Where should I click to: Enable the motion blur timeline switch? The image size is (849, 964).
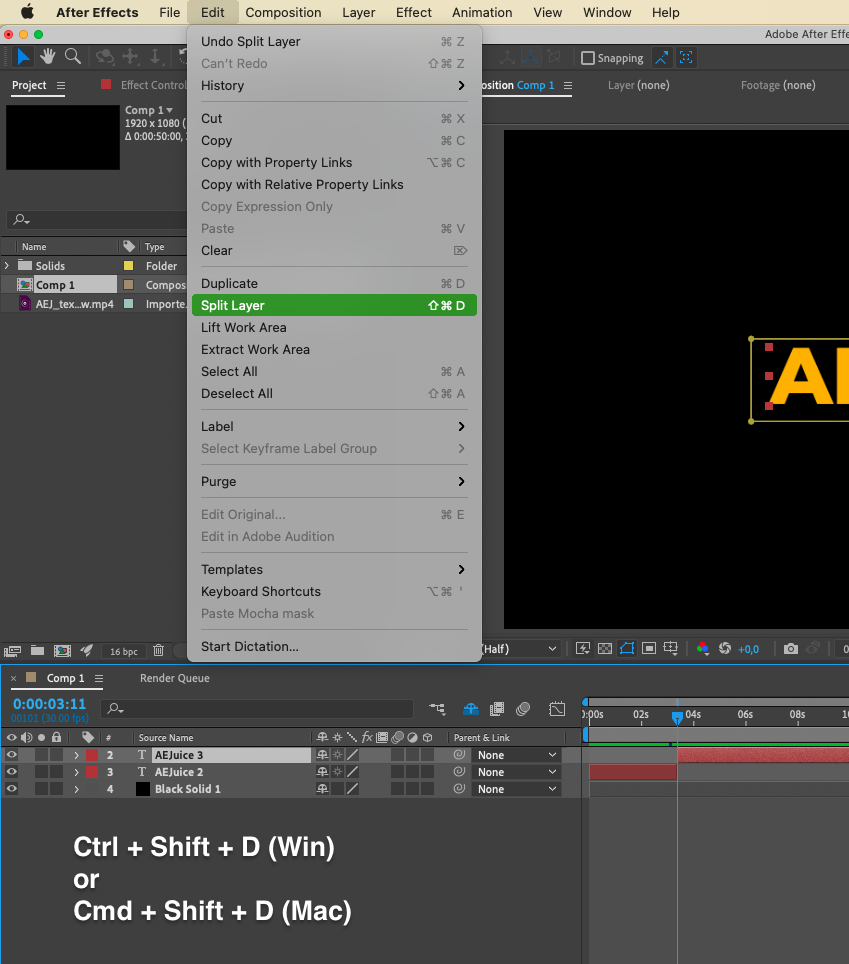click(x=523, y=709)
